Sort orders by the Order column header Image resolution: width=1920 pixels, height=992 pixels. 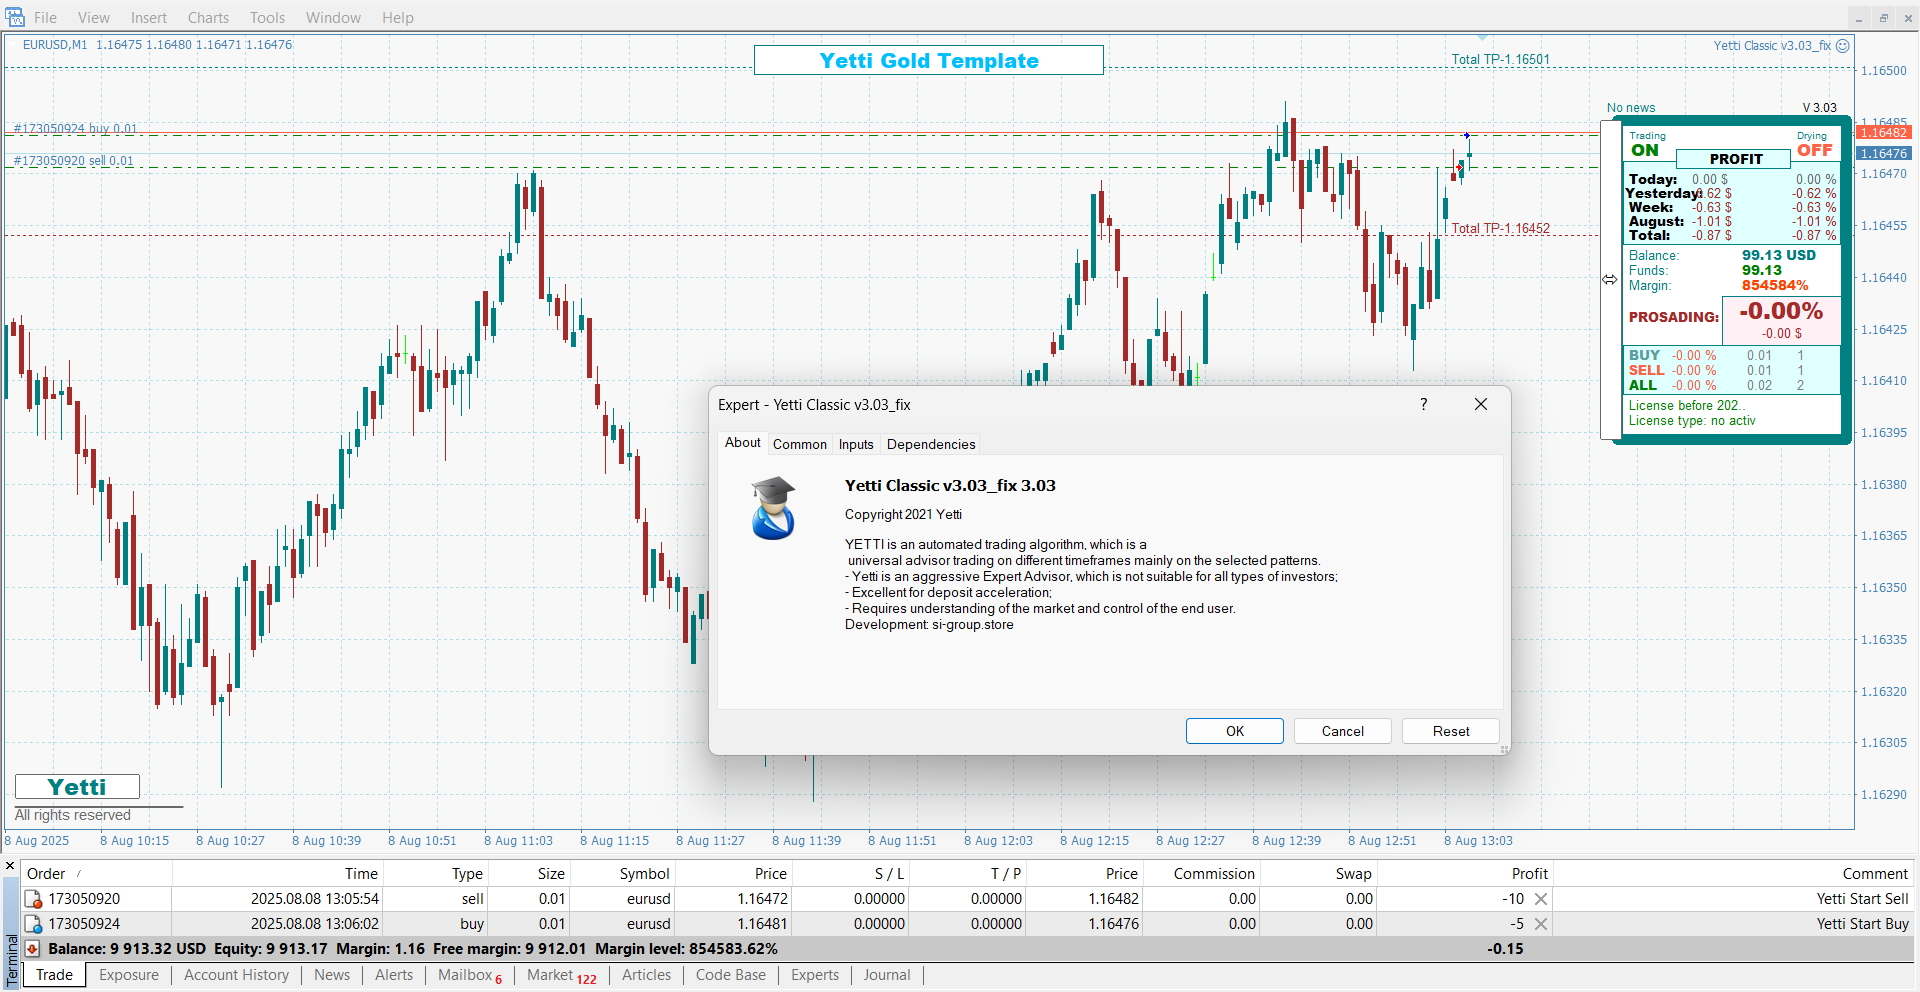tap(46, 874)
